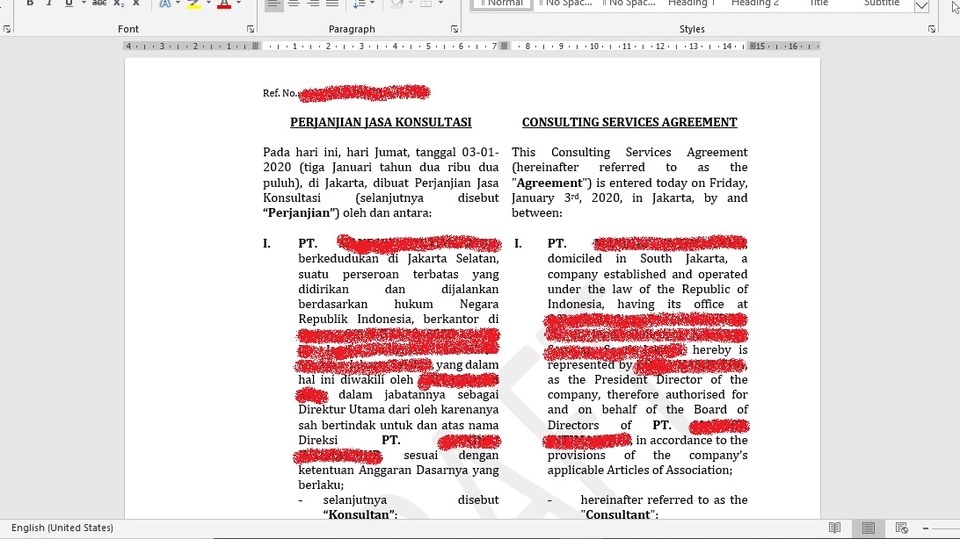Open Font dialog box launcher
This screenshot has height=539, width=960.
click(x=250, y=29)
